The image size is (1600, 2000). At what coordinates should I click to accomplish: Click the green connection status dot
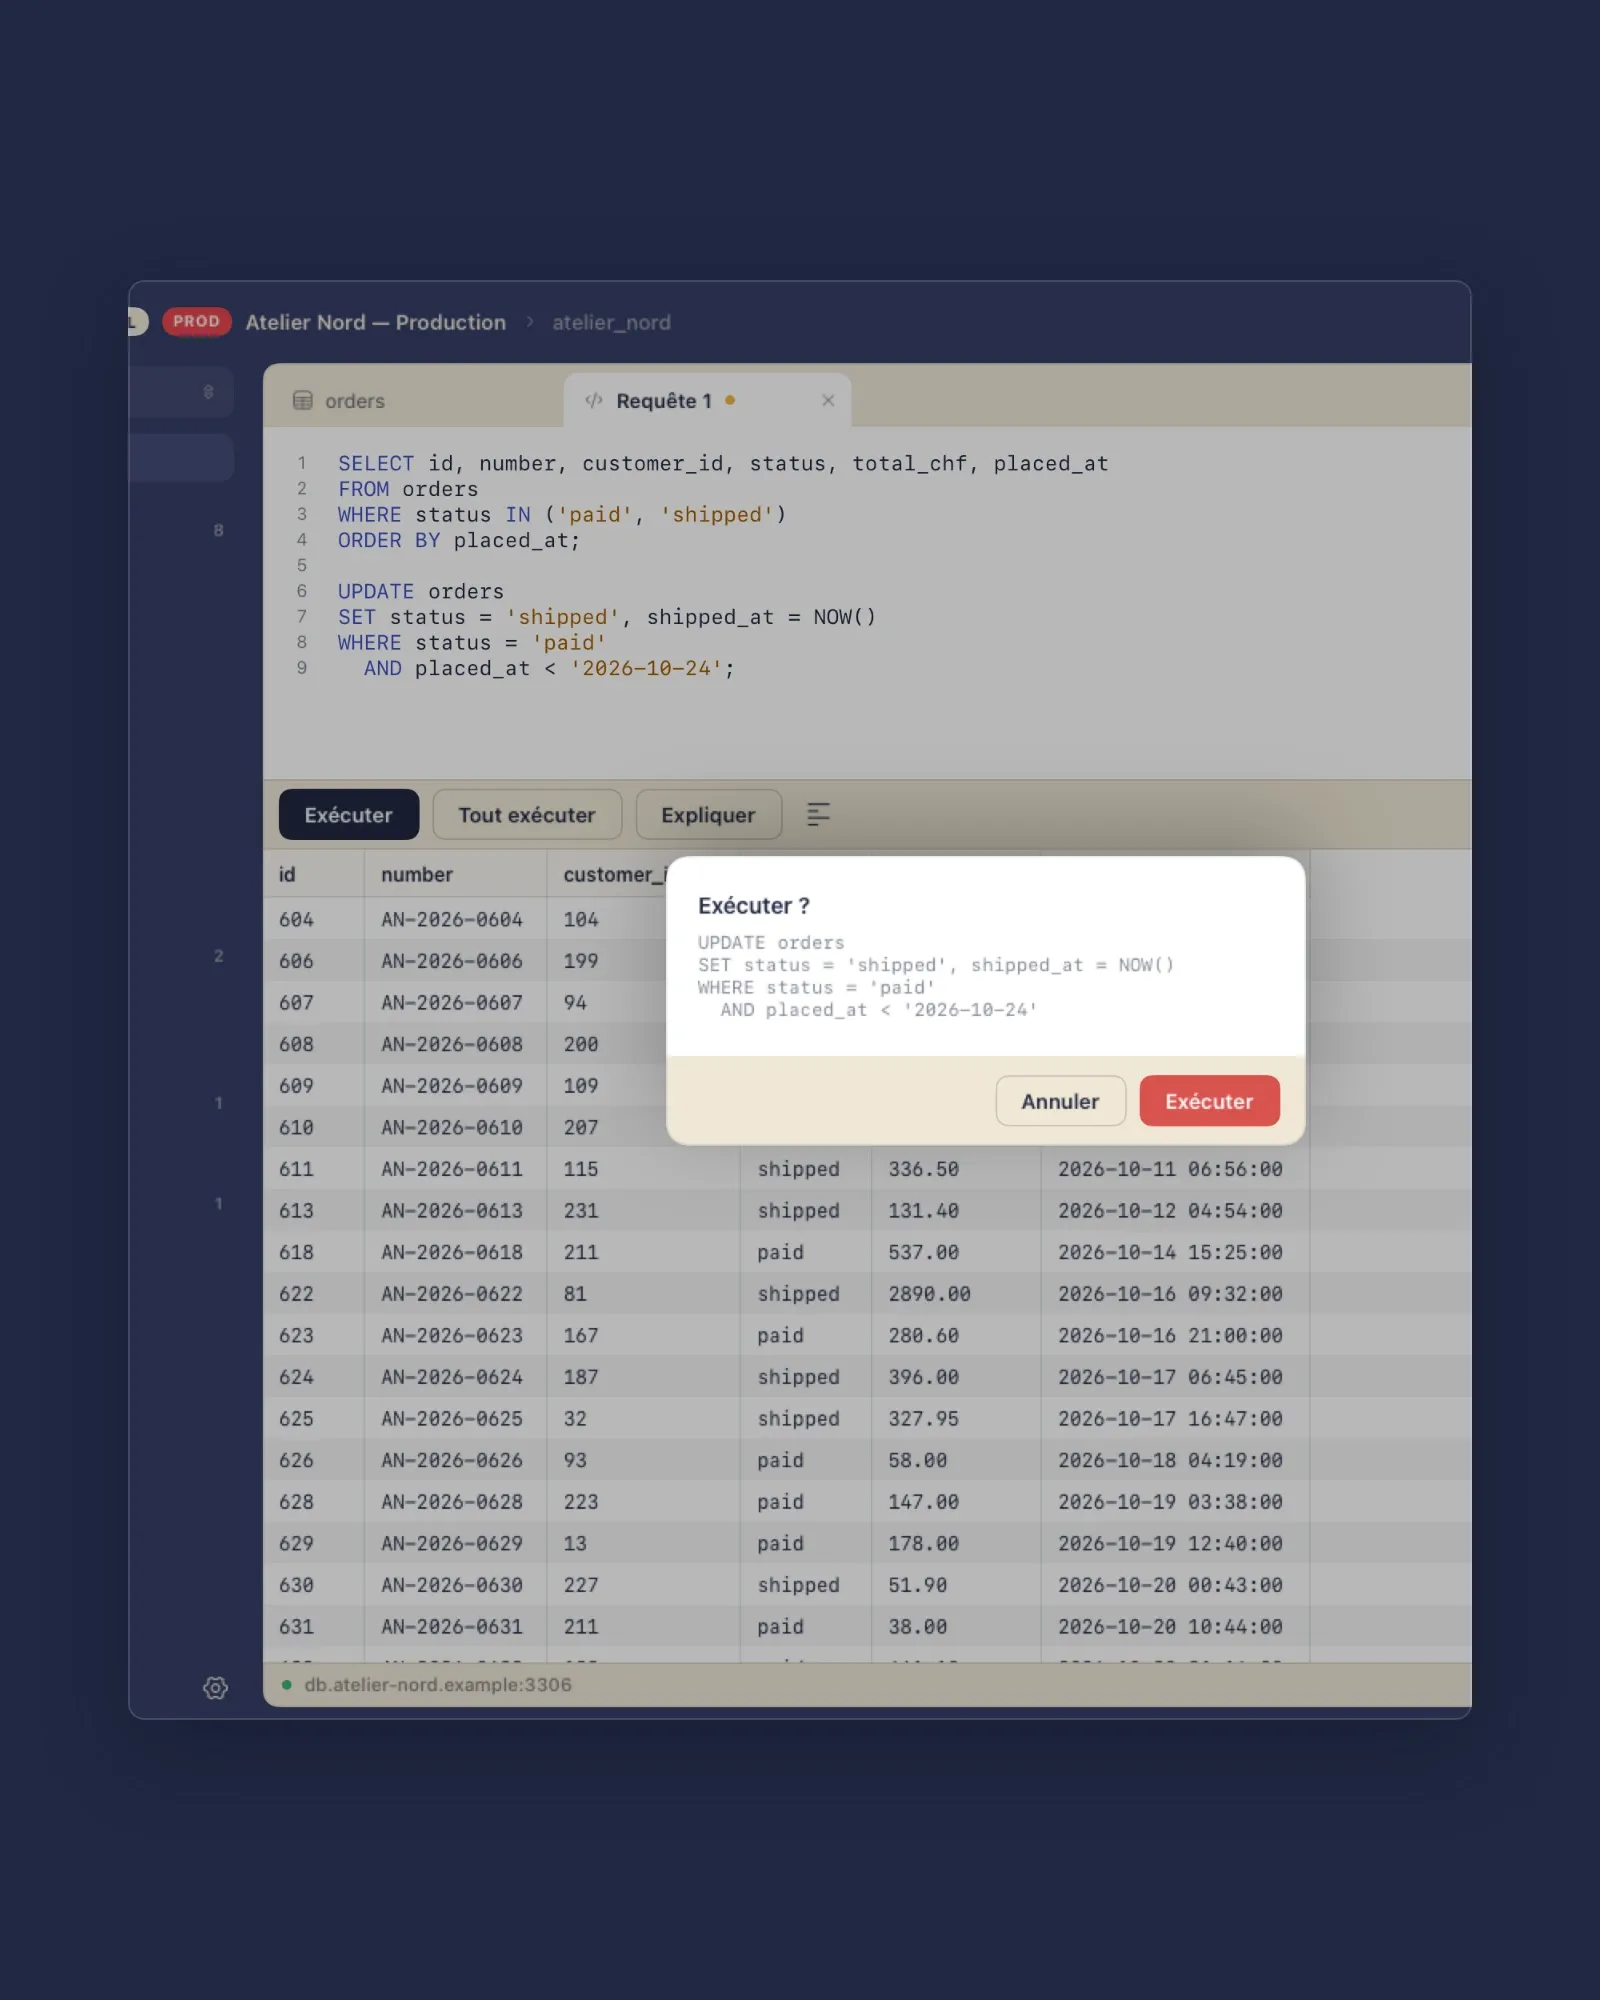[287, 1685]
